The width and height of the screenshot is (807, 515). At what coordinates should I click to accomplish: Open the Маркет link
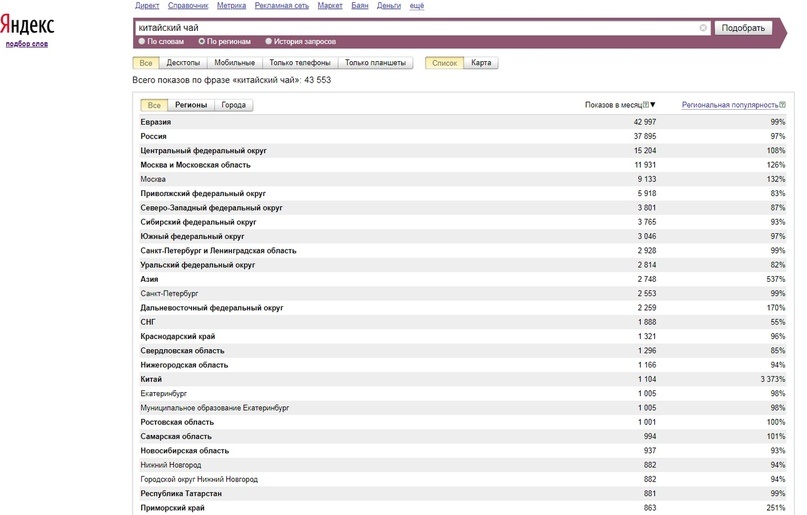coord(330,6)
